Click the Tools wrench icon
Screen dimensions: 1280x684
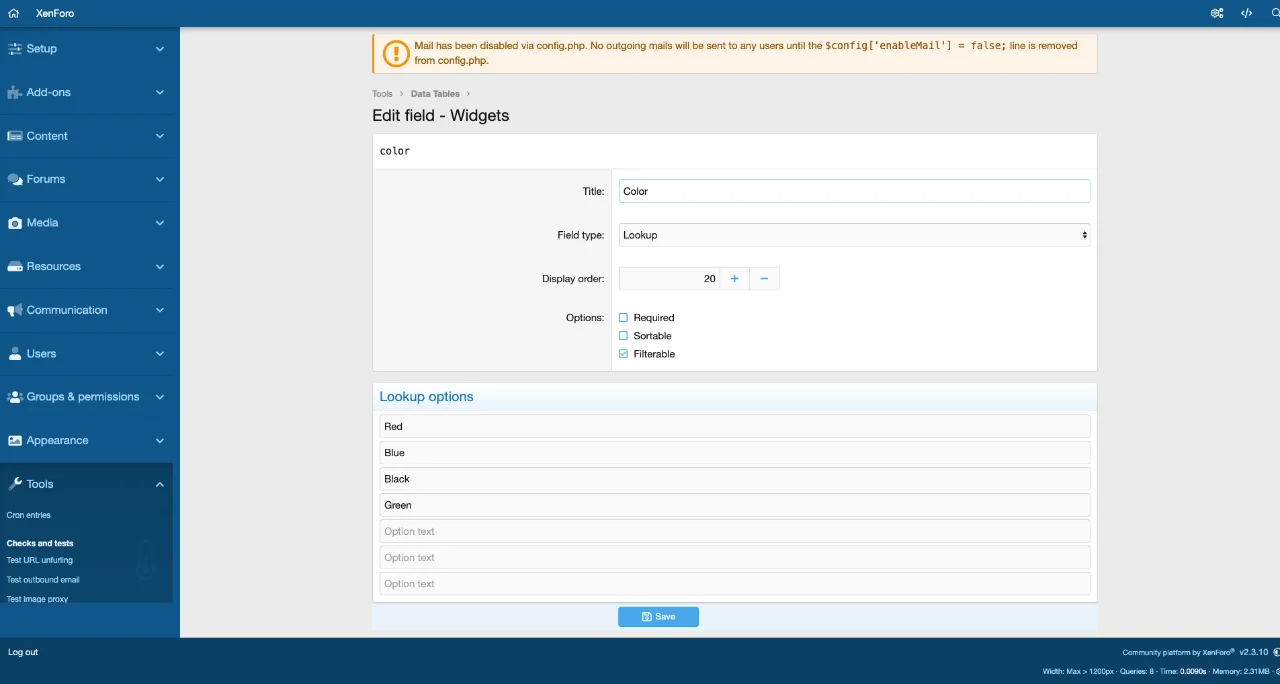(15, 484)
